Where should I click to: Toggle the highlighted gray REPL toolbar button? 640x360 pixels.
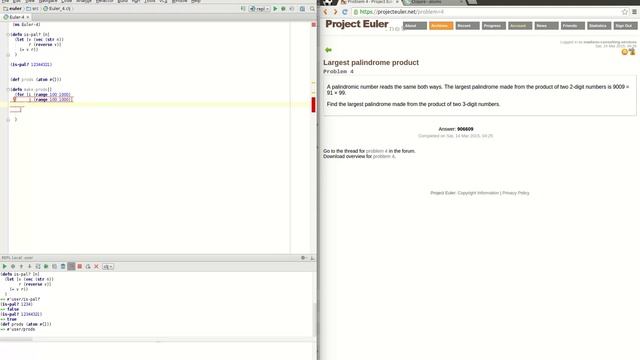pyautogui.click(x=71, y=267)
